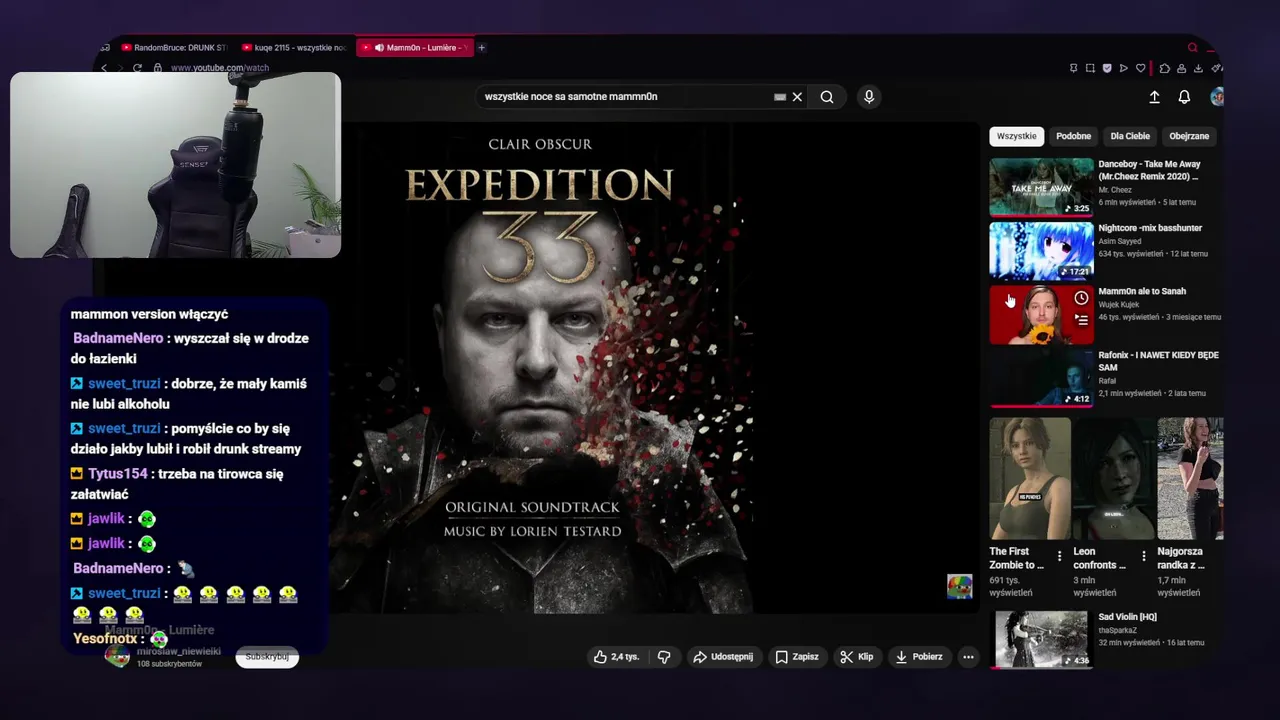Clear the search text with the X icon

797,97
